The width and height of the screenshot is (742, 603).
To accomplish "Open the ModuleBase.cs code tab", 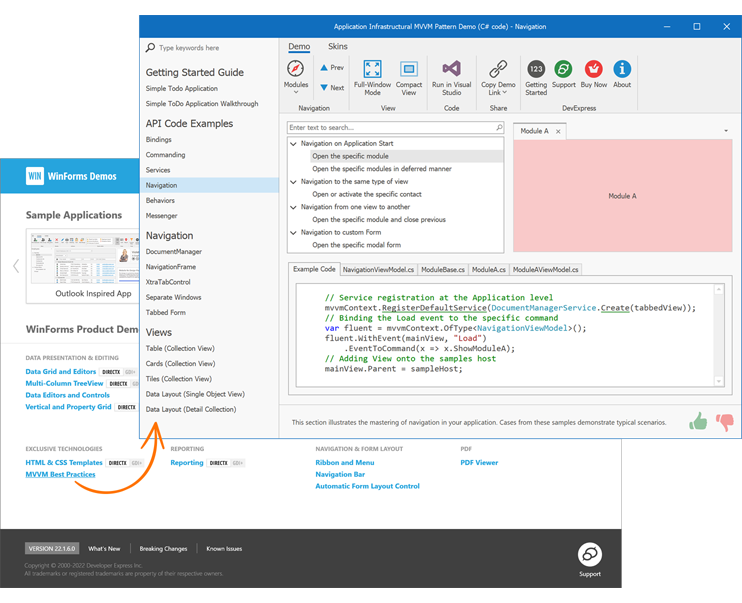I will [x=442, y=270].
